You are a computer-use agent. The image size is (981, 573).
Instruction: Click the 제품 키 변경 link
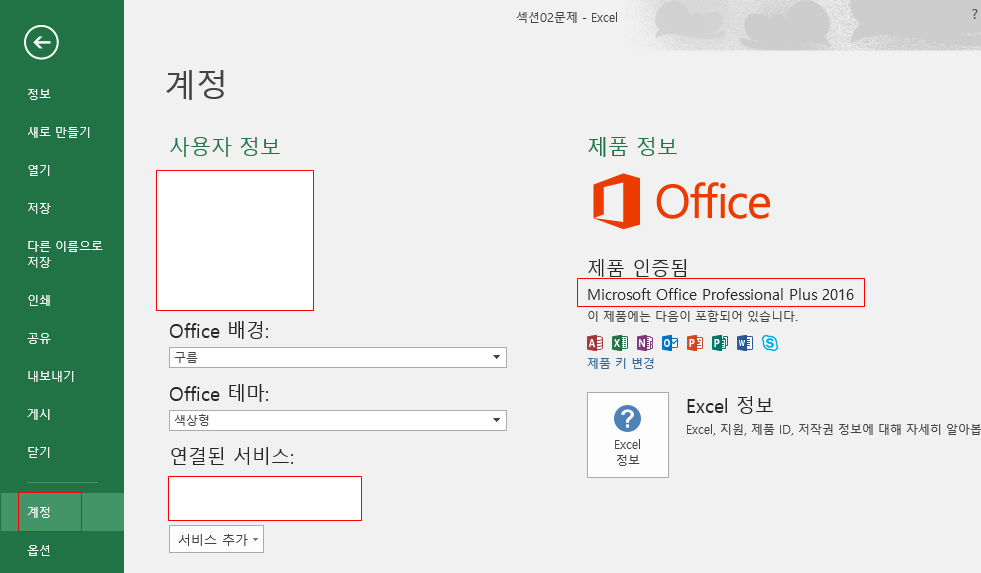point(620,363)
